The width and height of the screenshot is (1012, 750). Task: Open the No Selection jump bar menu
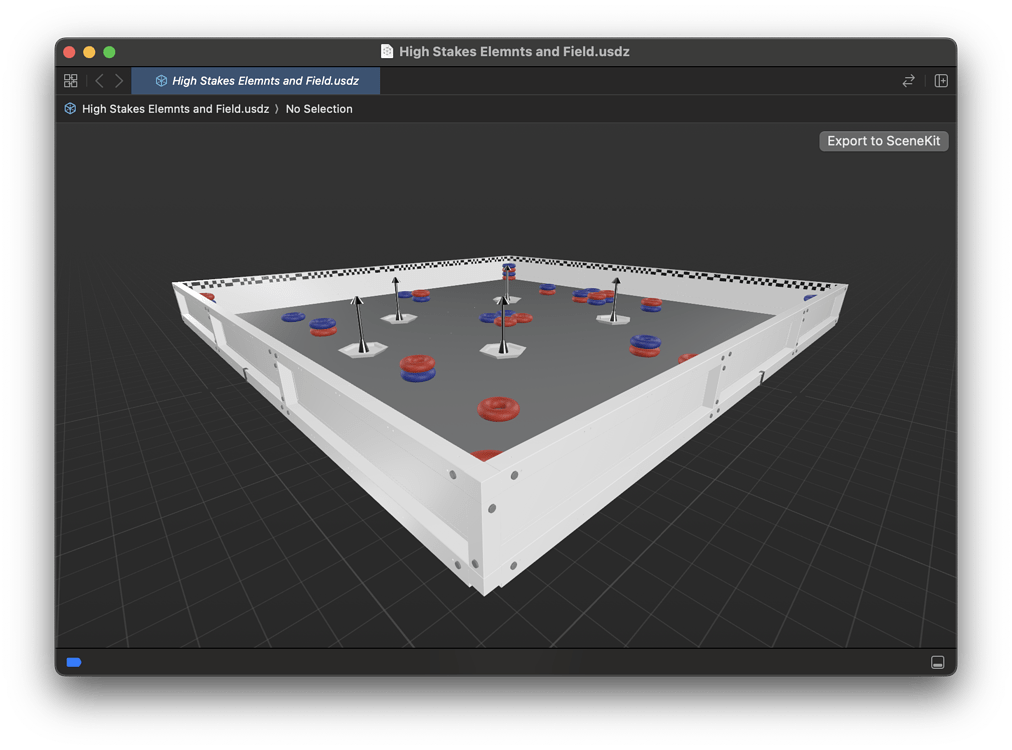(x=319, y=109)
